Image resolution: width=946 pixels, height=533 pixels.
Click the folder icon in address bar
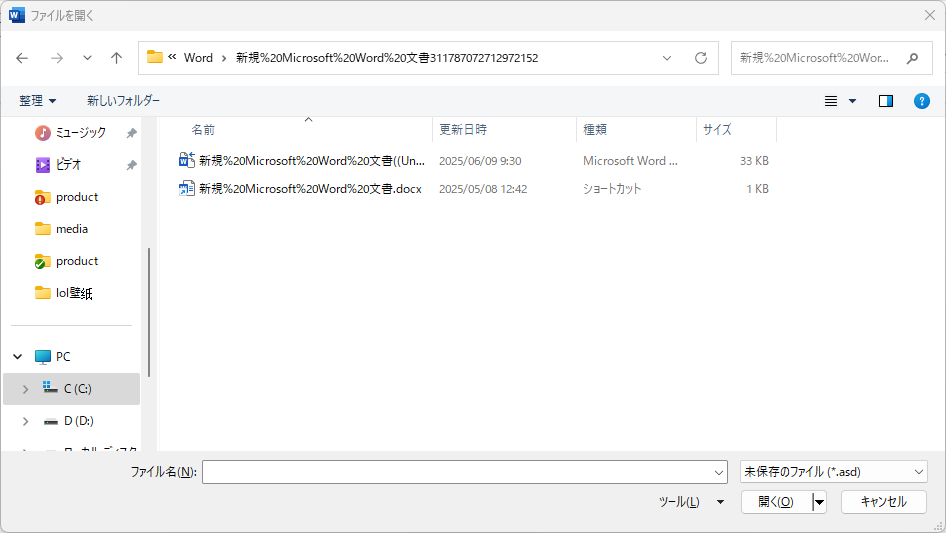pos(155,57)
